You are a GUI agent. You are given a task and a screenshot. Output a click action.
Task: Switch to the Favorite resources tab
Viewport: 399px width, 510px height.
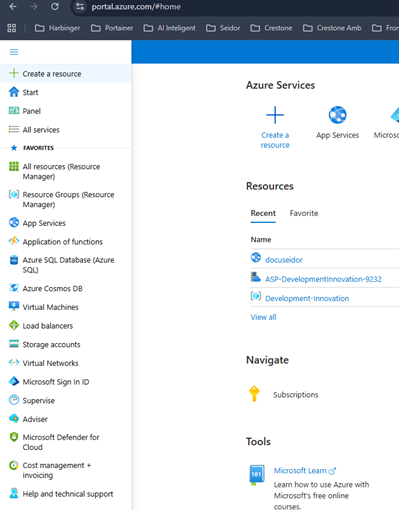pyautogui.click(x=304, y=213)
